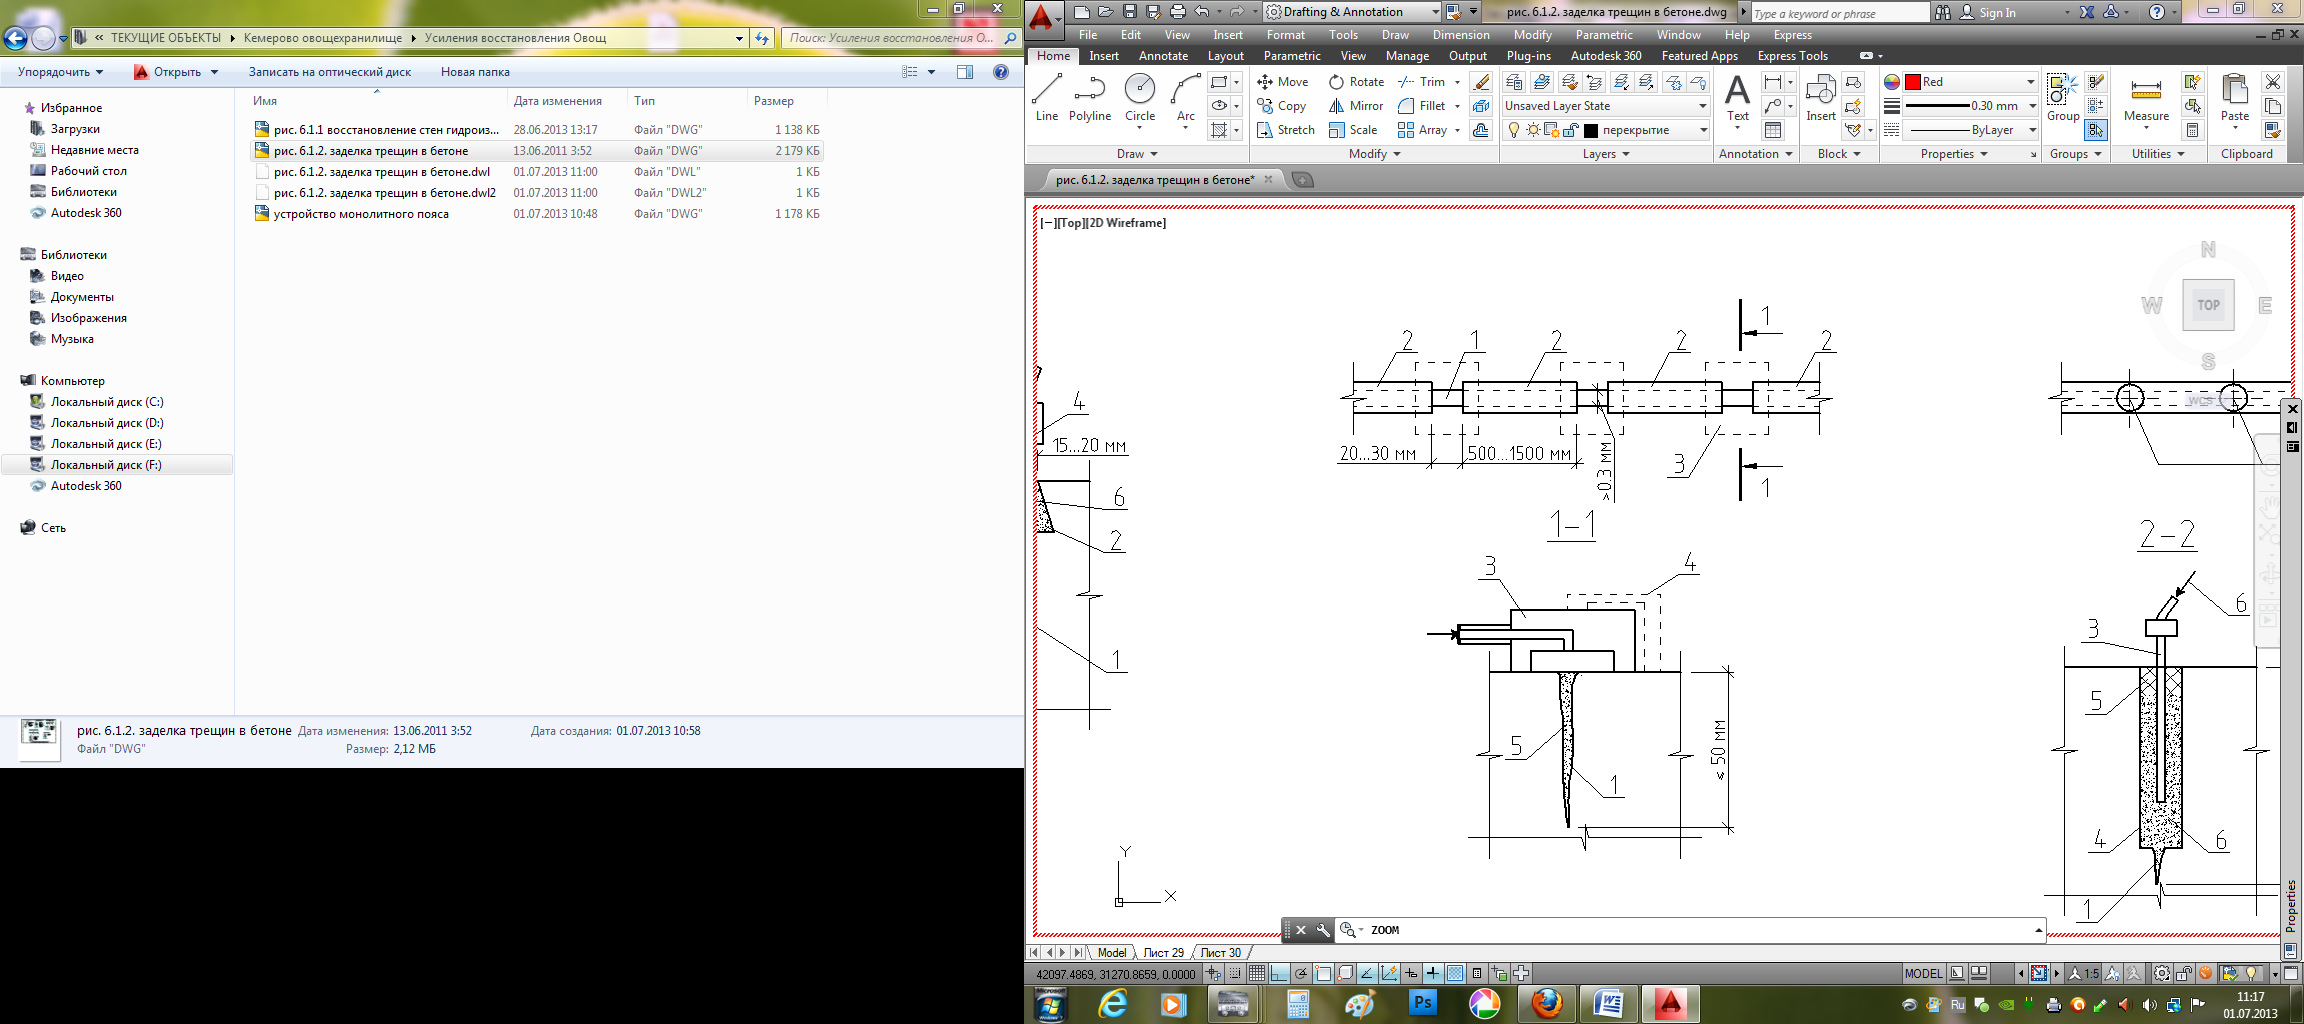Open the Dimension menu
Image resolution: width=2304 pixels, height=1024 pixels.
pyautogui.click(x=1461, y=35)
